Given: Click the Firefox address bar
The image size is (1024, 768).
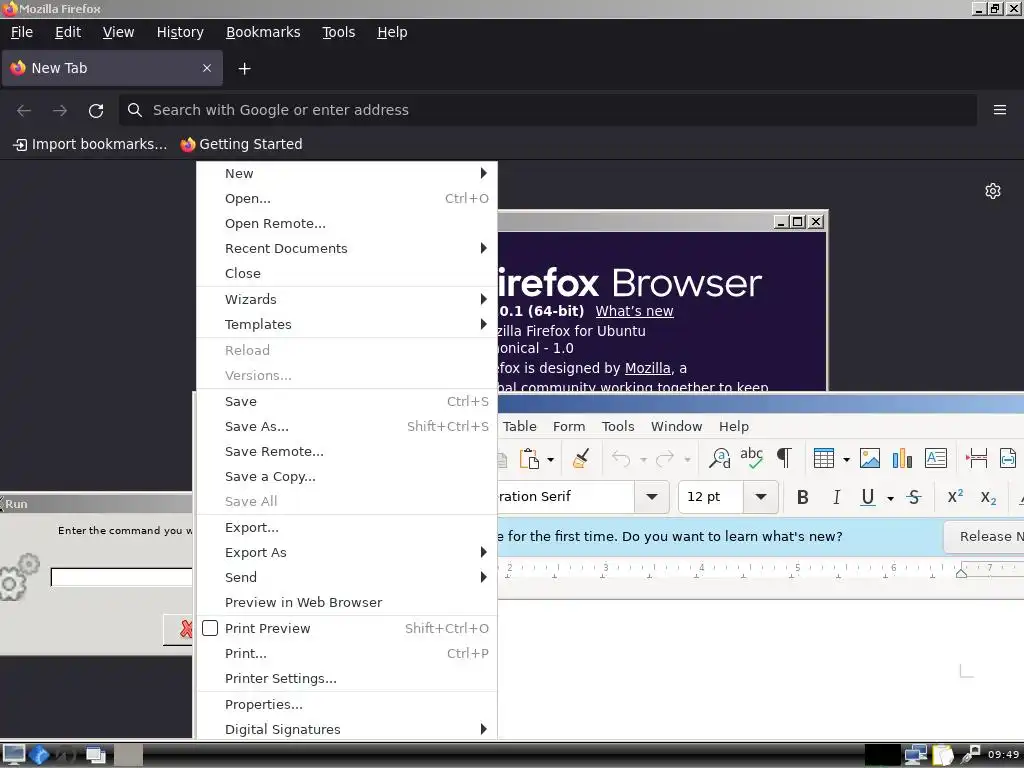Looking at the screenshot, I should click(x=548, y=110).
